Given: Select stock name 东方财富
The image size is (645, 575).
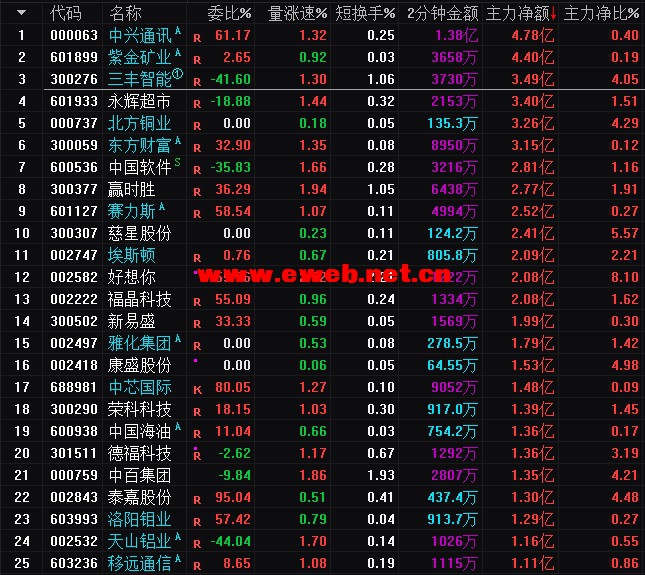Looking at the screenshot, I should (140, 146).
